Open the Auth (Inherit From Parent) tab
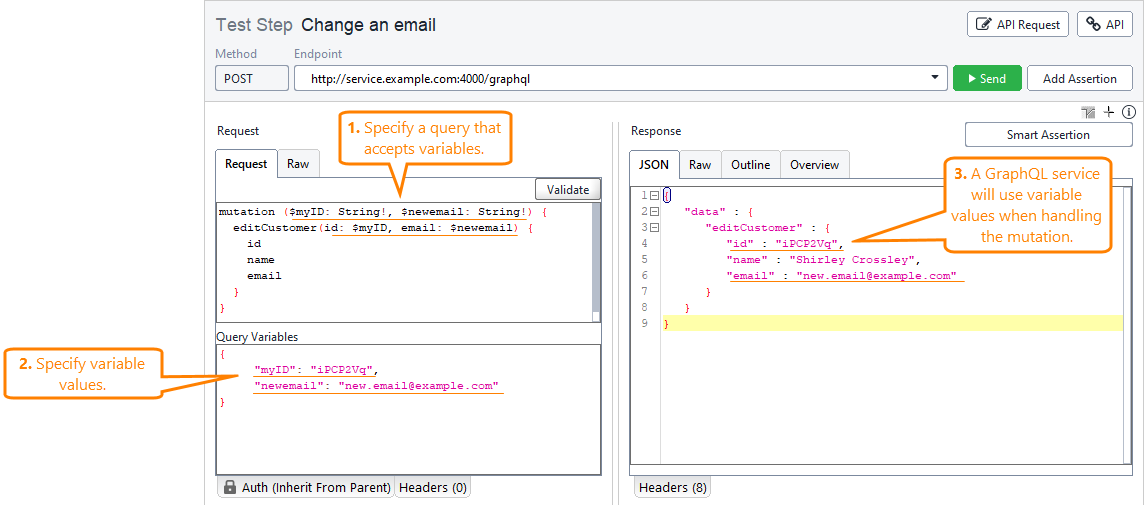This screenshot has width=1144, height=505. pos(306,487)
